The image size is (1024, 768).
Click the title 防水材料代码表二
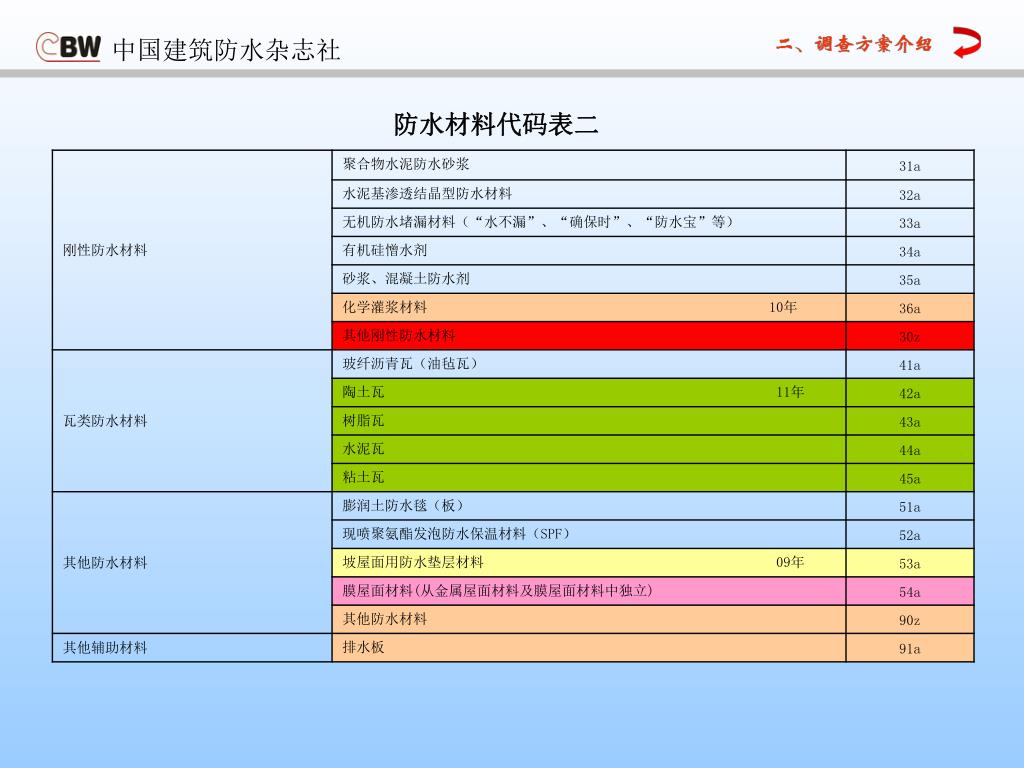click(x=496, y=124)
